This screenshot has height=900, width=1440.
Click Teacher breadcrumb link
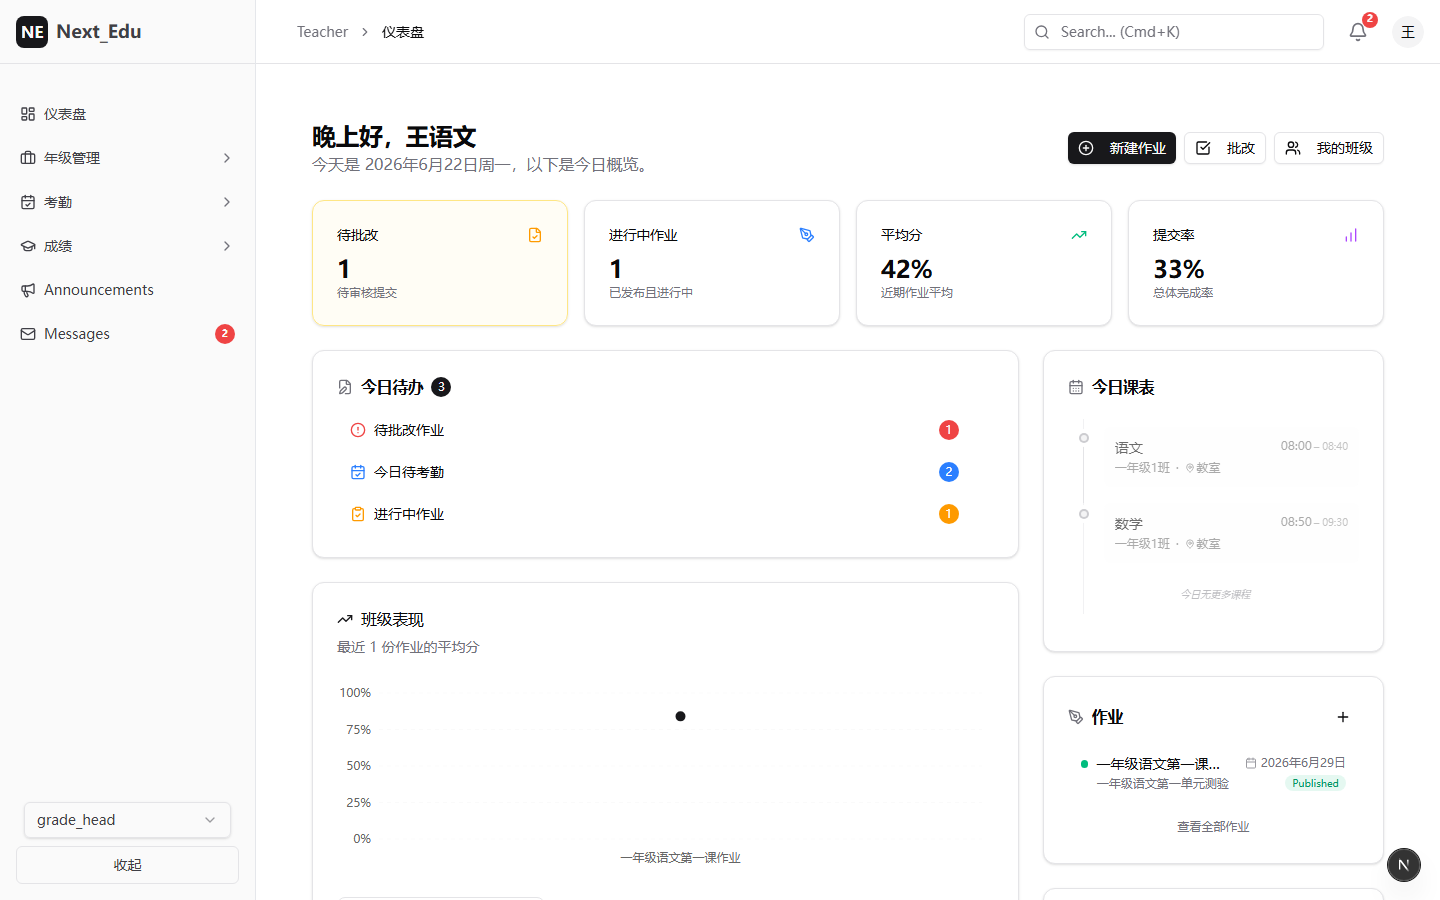click(x=322, y=32)
